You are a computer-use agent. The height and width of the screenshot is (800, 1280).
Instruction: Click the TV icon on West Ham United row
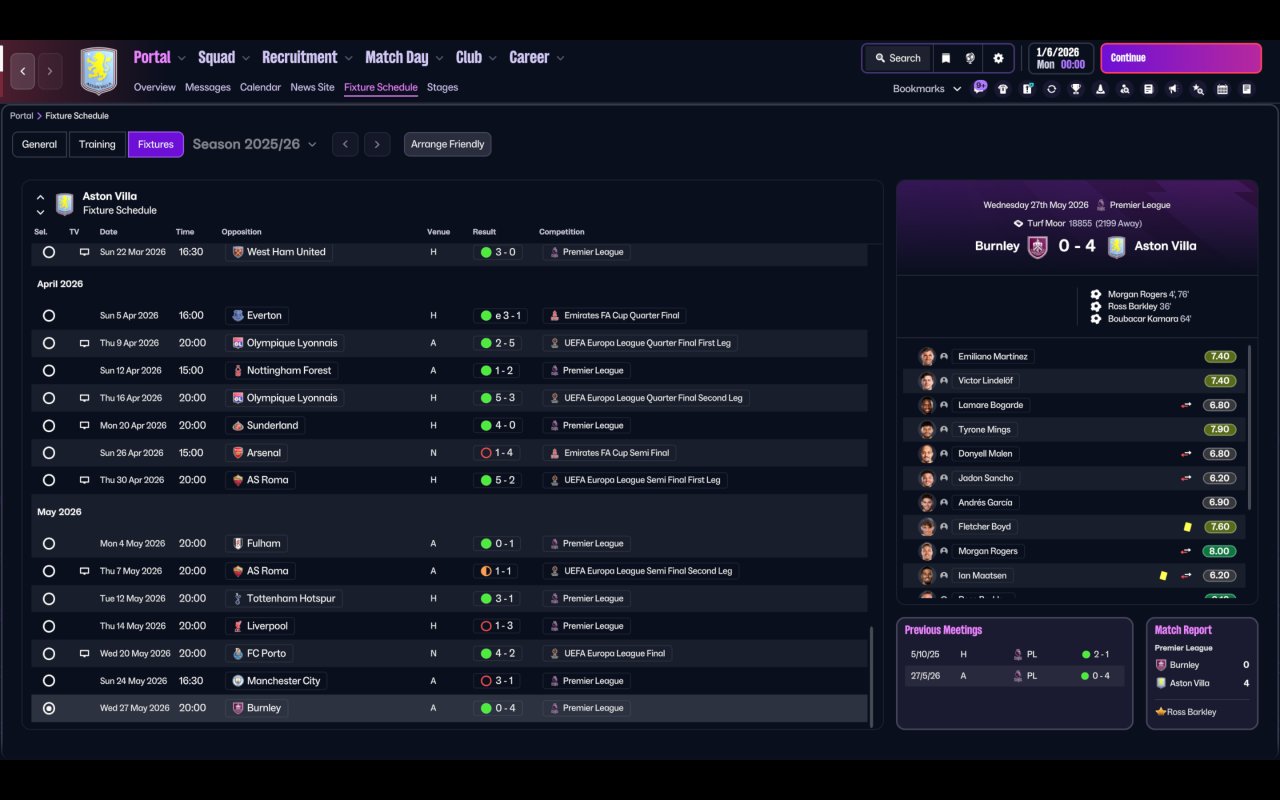(x=85, y=252)
